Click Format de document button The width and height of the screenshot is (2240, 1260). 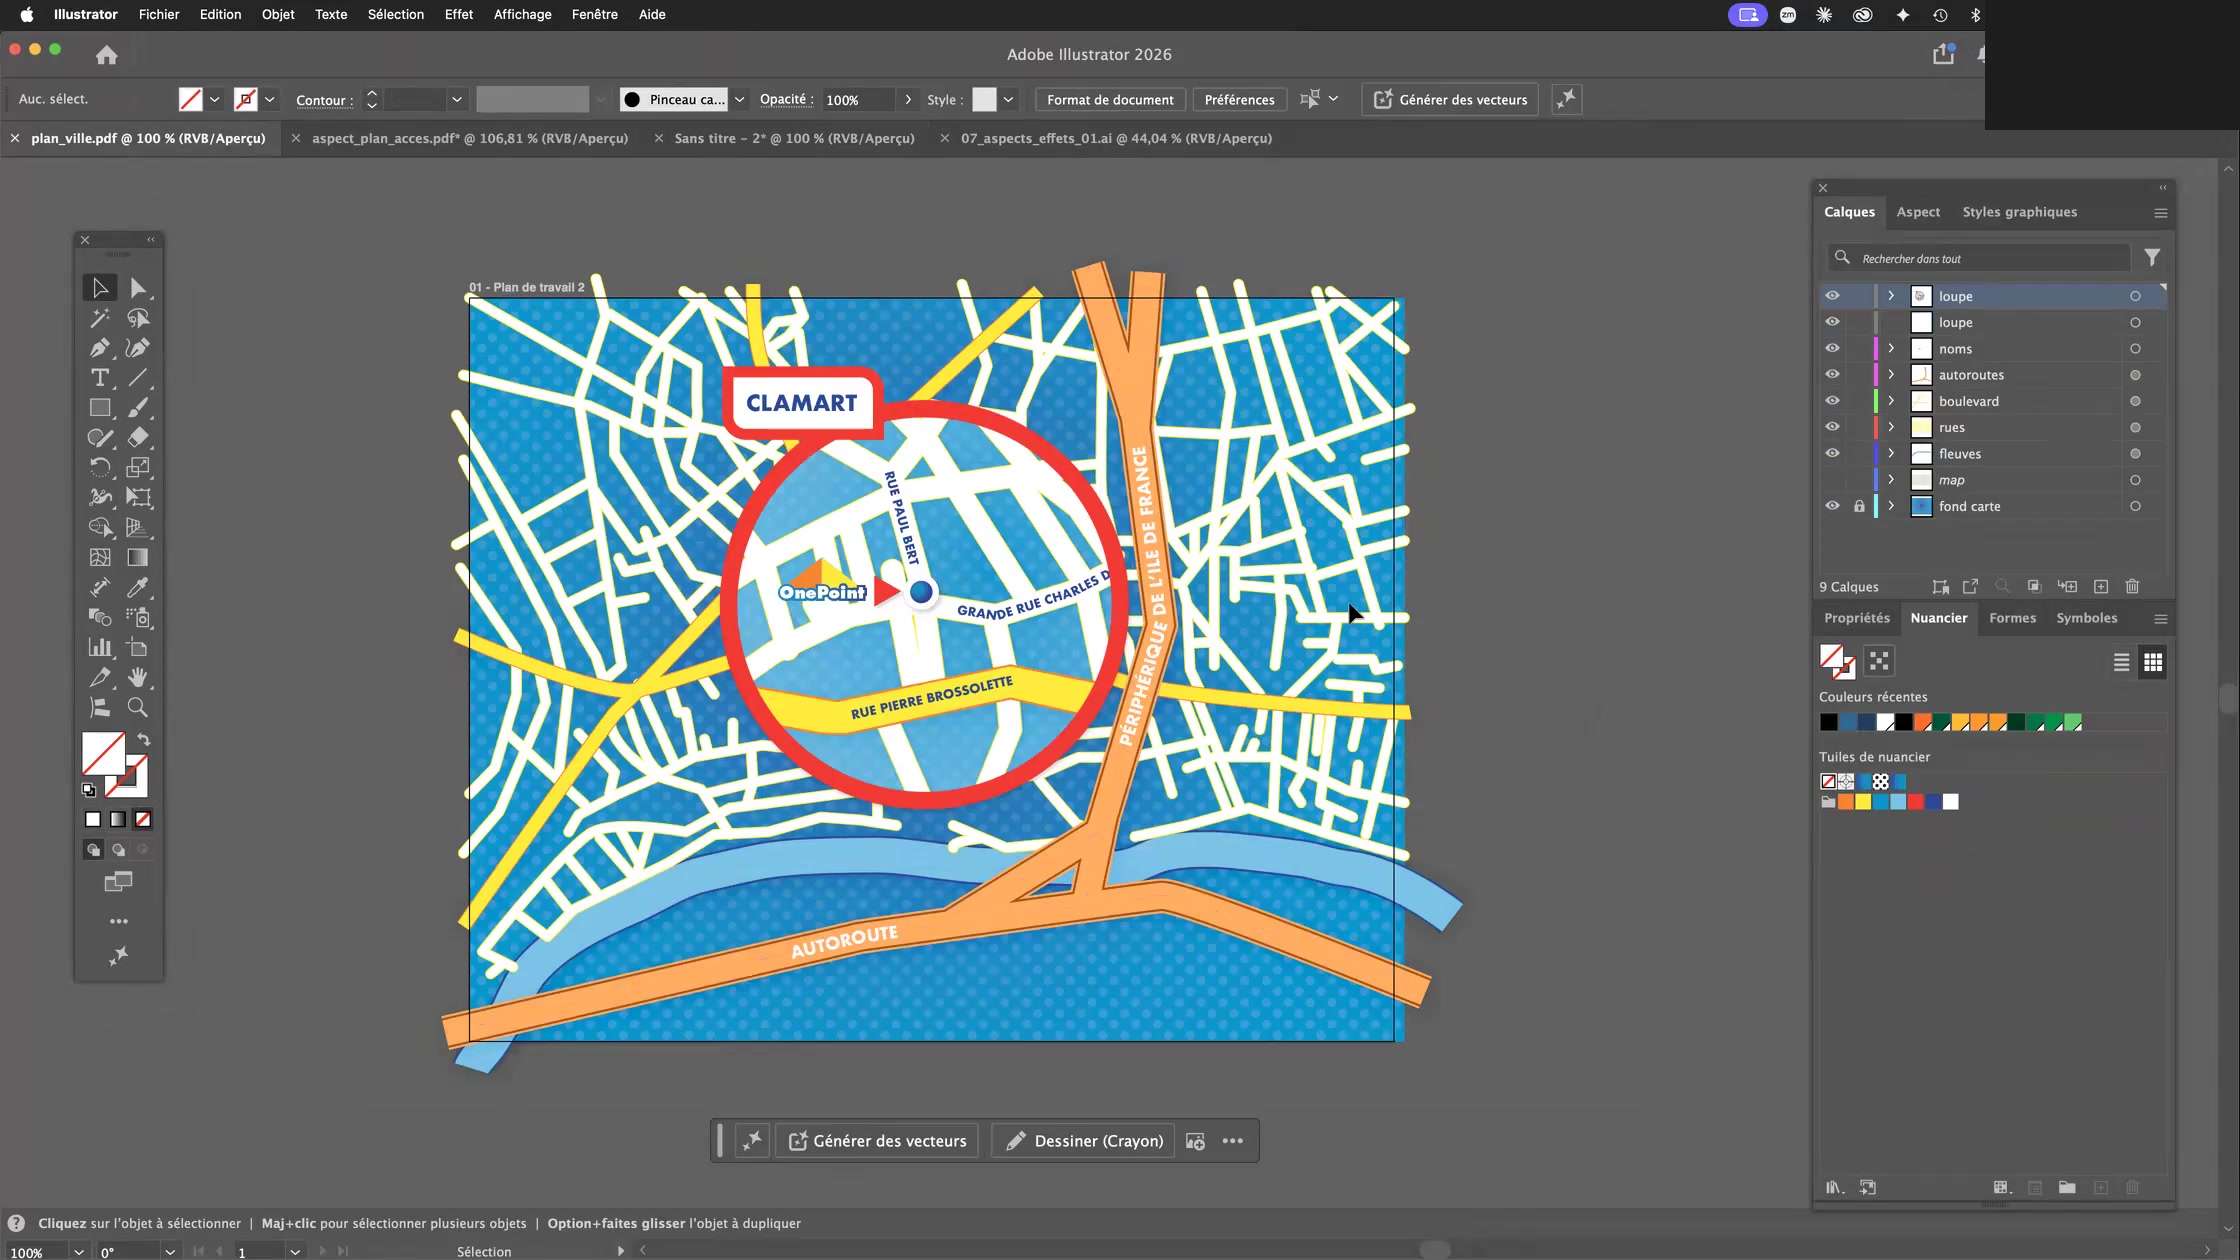(1110, 100)
